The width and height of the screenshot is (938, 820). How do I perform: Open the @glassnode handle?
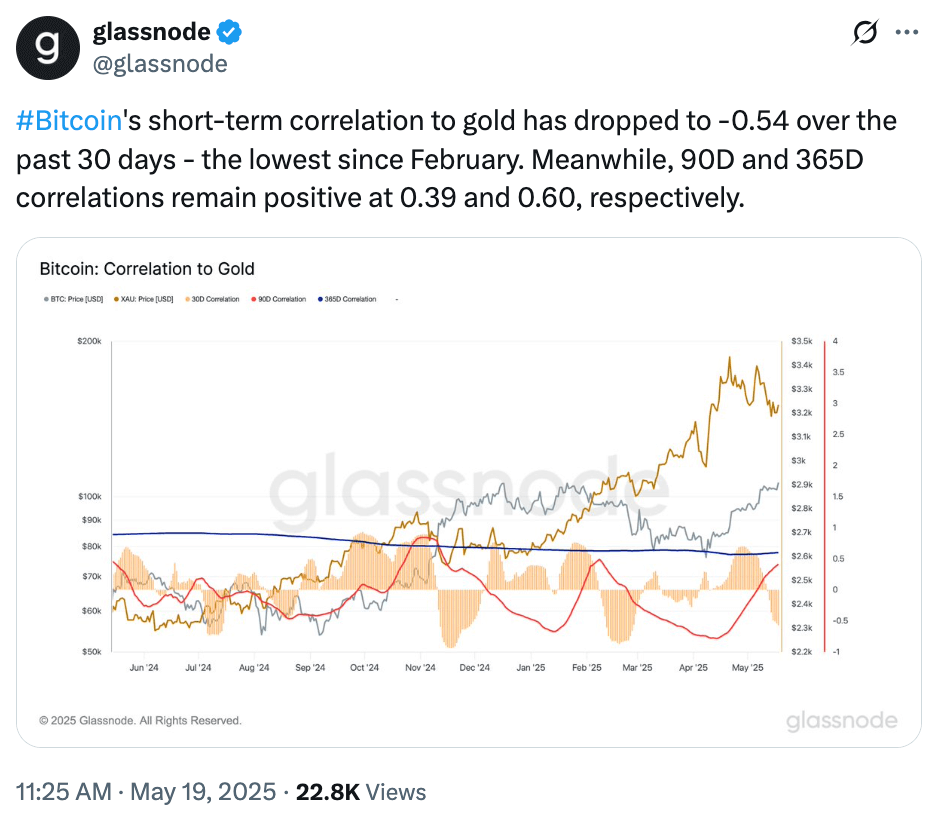(160, 64)
